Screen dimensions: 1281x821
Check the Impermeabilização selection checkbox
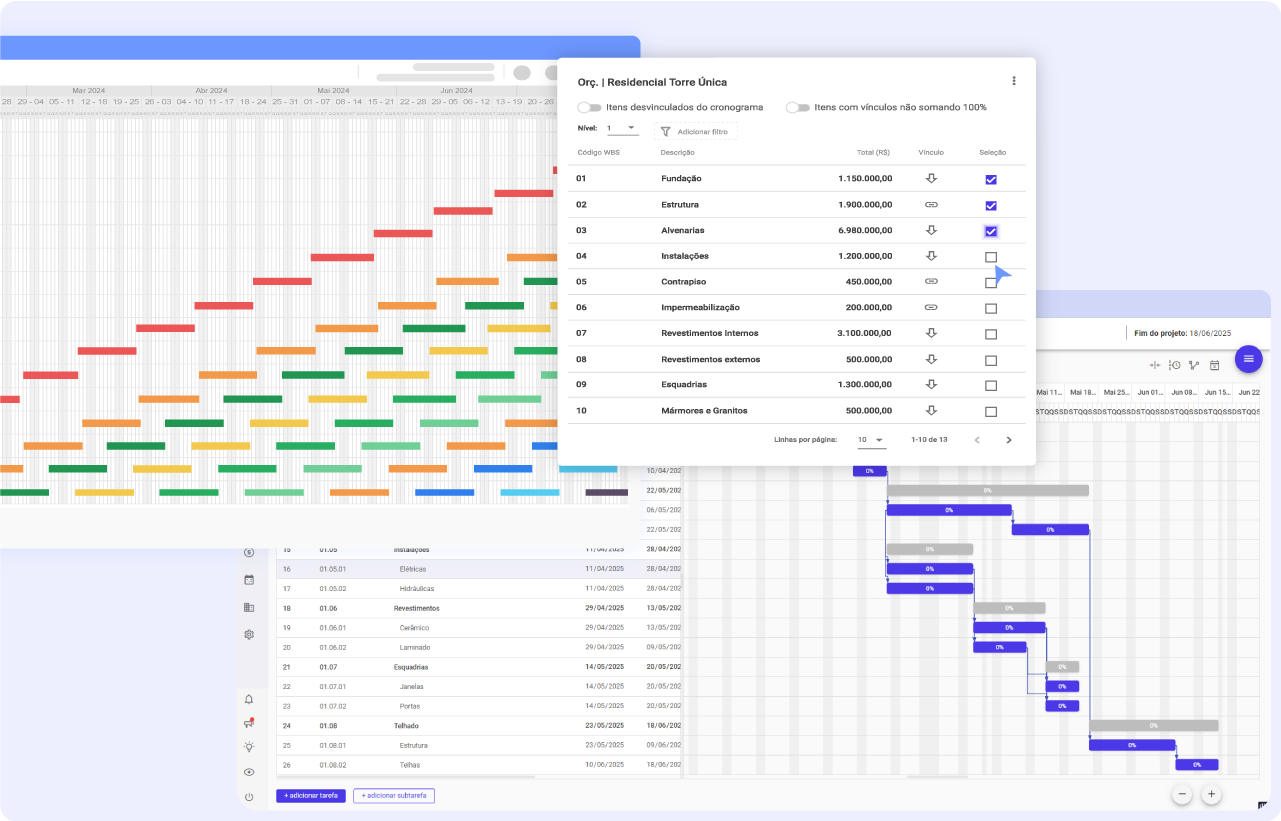[x=991, y=308]
